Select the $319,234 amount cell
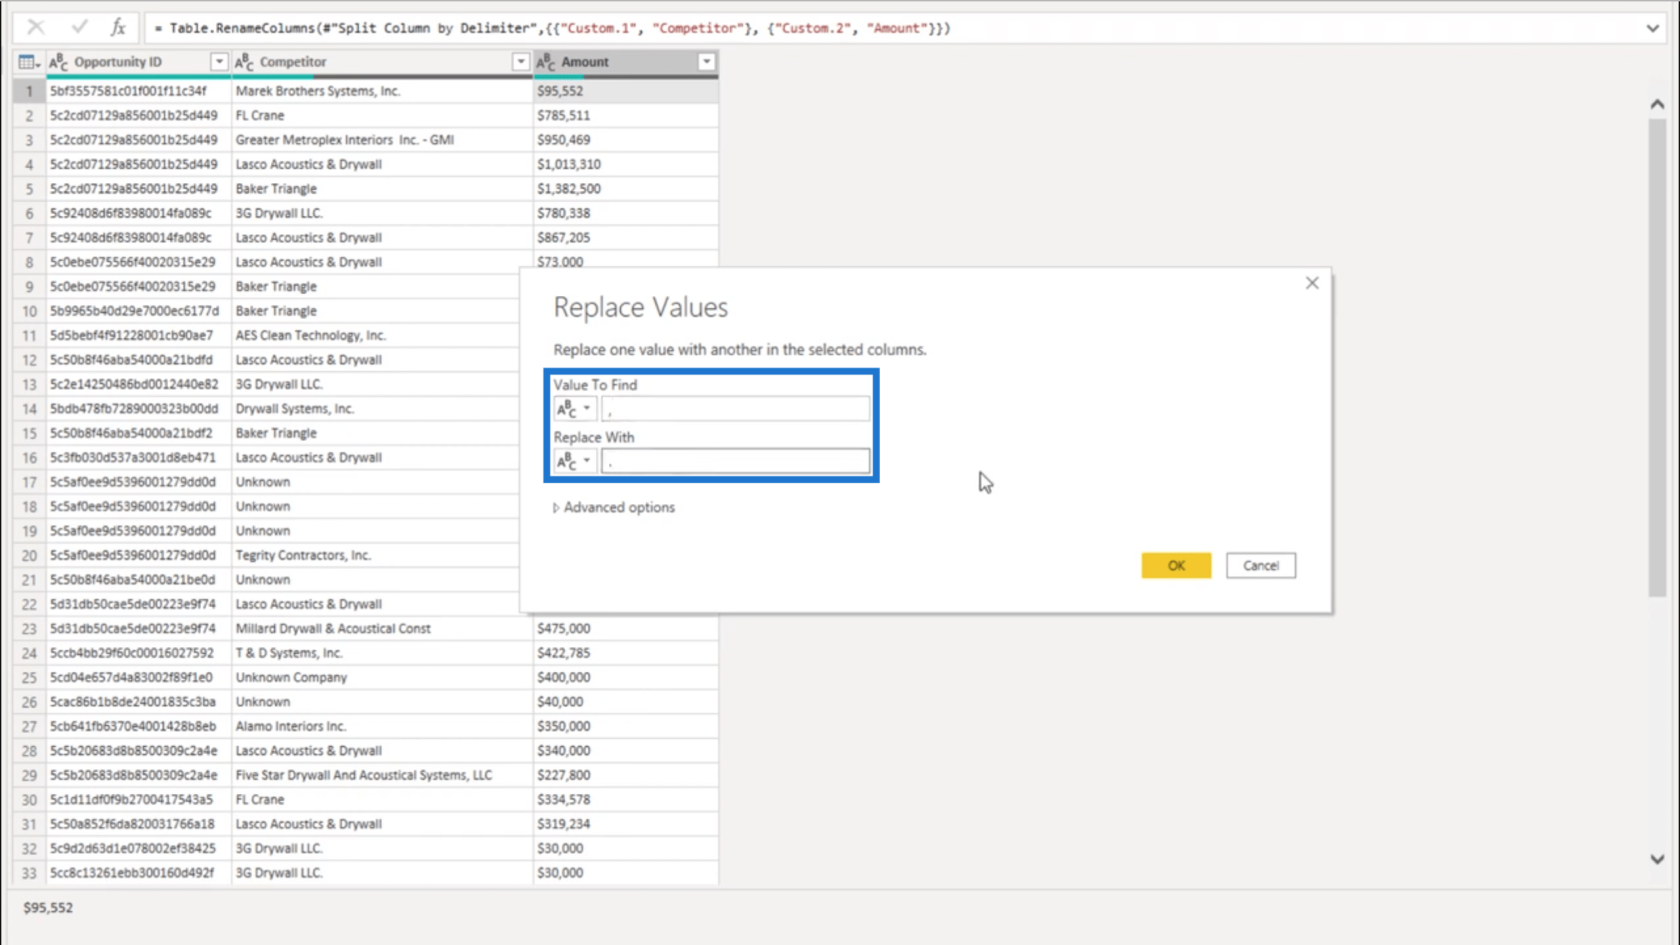The height and width of the screenshot is (945, 1680). point(625,824)
